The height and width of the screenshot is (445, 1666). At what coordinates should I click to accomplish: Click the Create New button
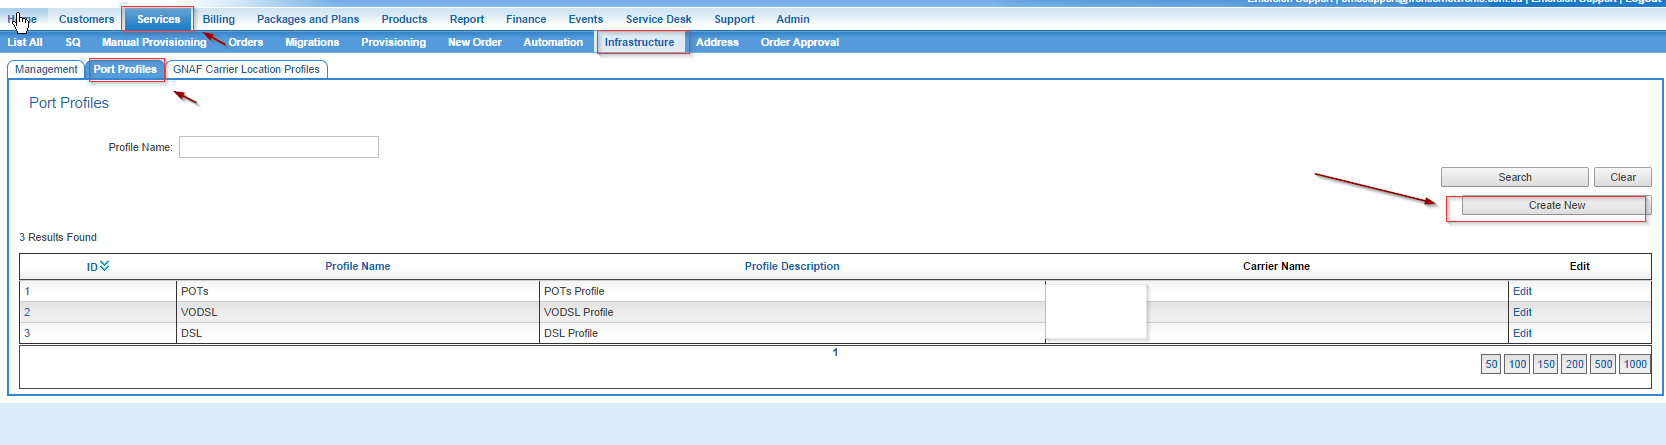point(1556,205)
